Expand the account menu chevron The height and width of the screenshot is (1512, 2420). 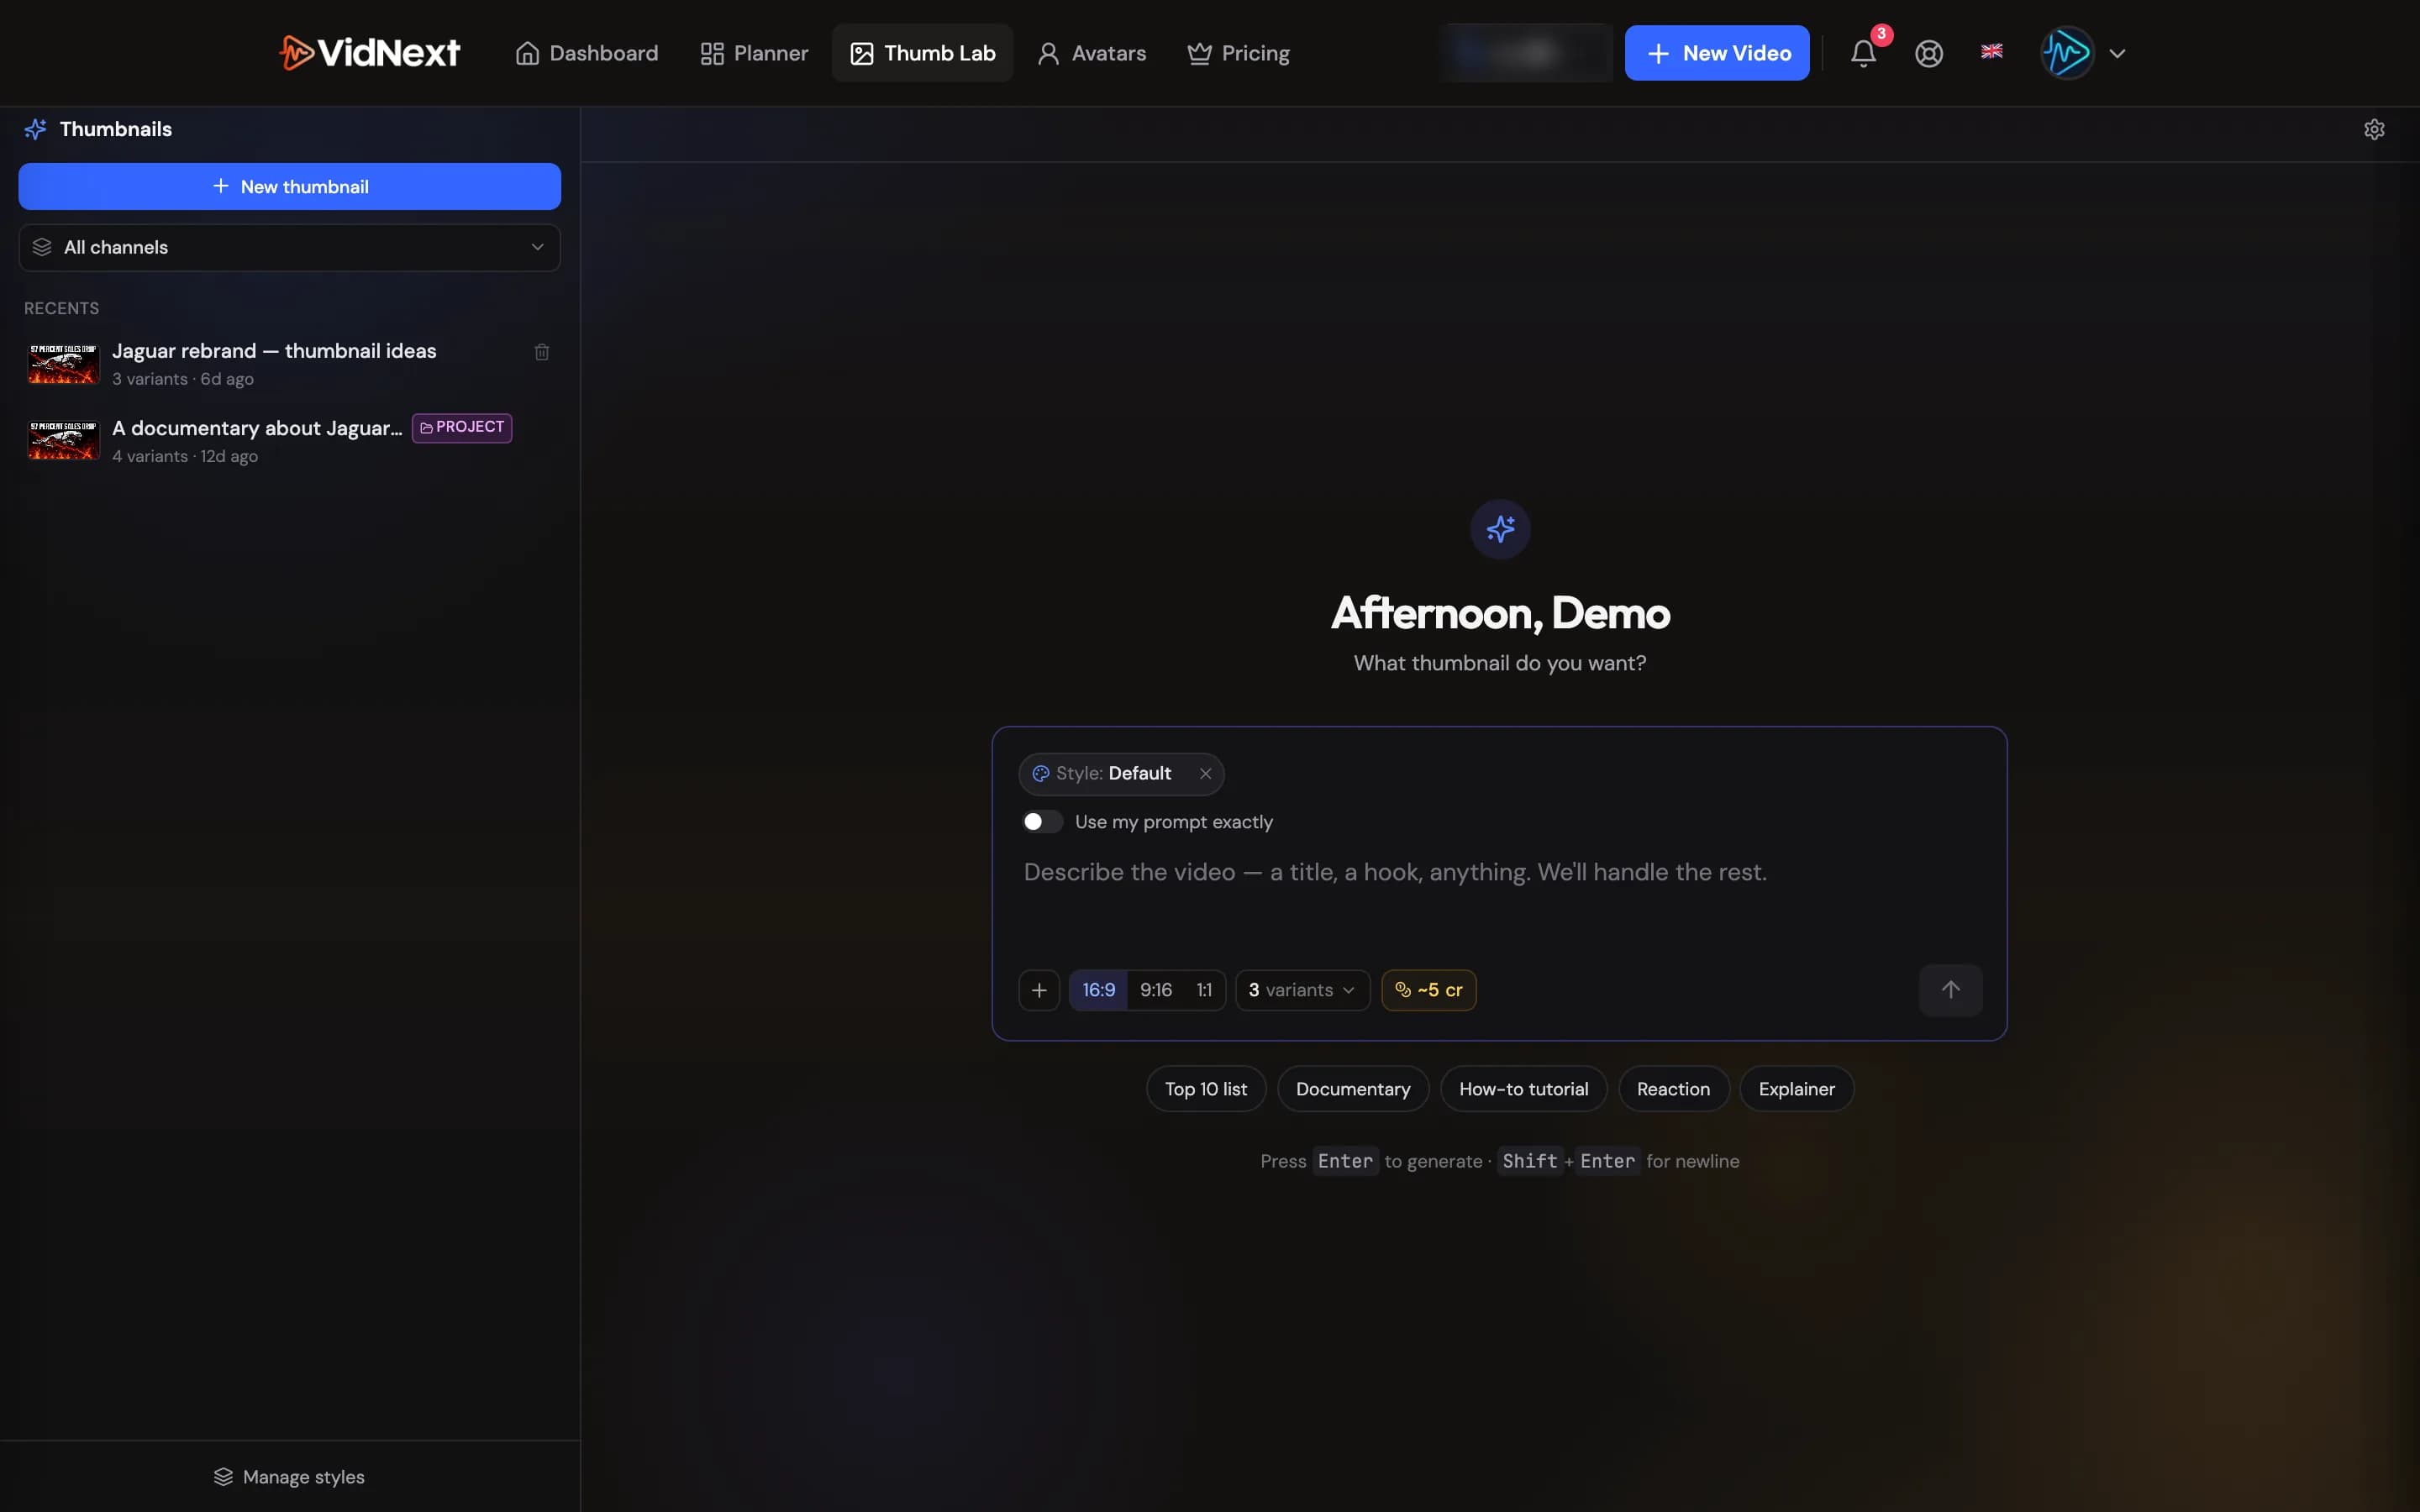[x=2117, y=54]
